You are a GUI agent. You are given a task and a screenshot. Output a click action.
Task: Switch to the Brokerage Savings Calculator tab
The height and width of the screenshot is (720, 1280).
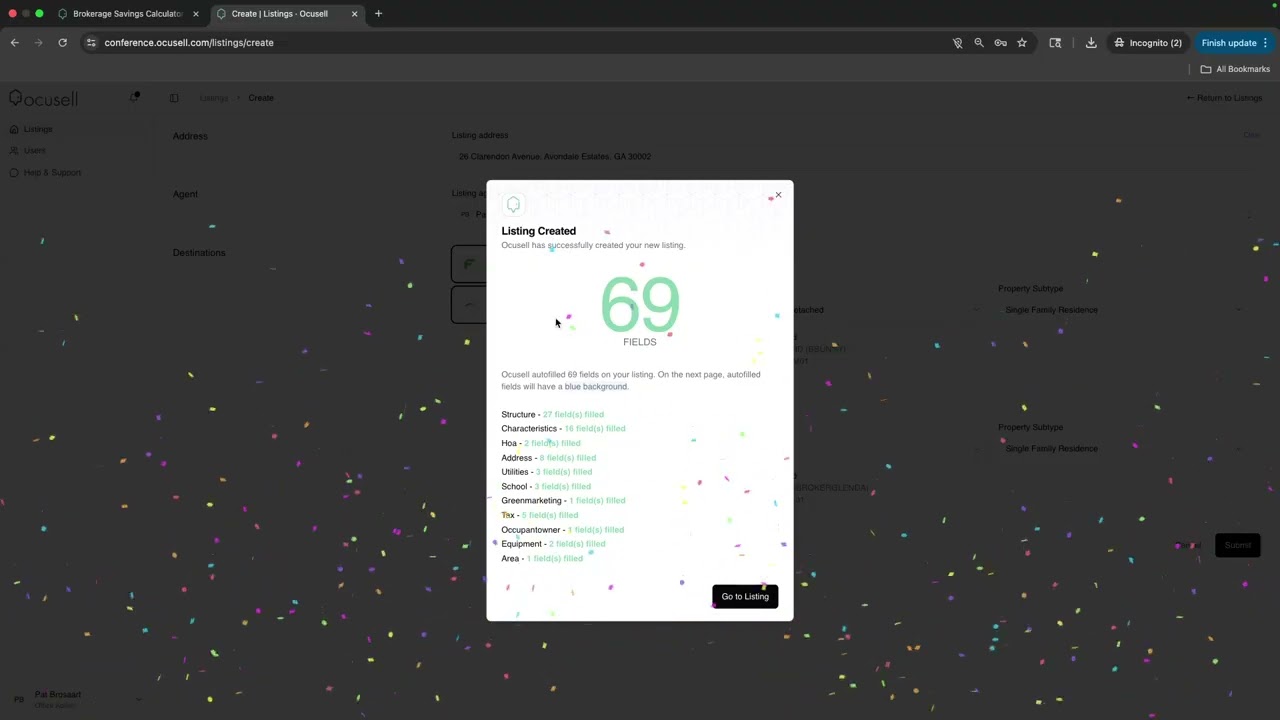[127, 14]
